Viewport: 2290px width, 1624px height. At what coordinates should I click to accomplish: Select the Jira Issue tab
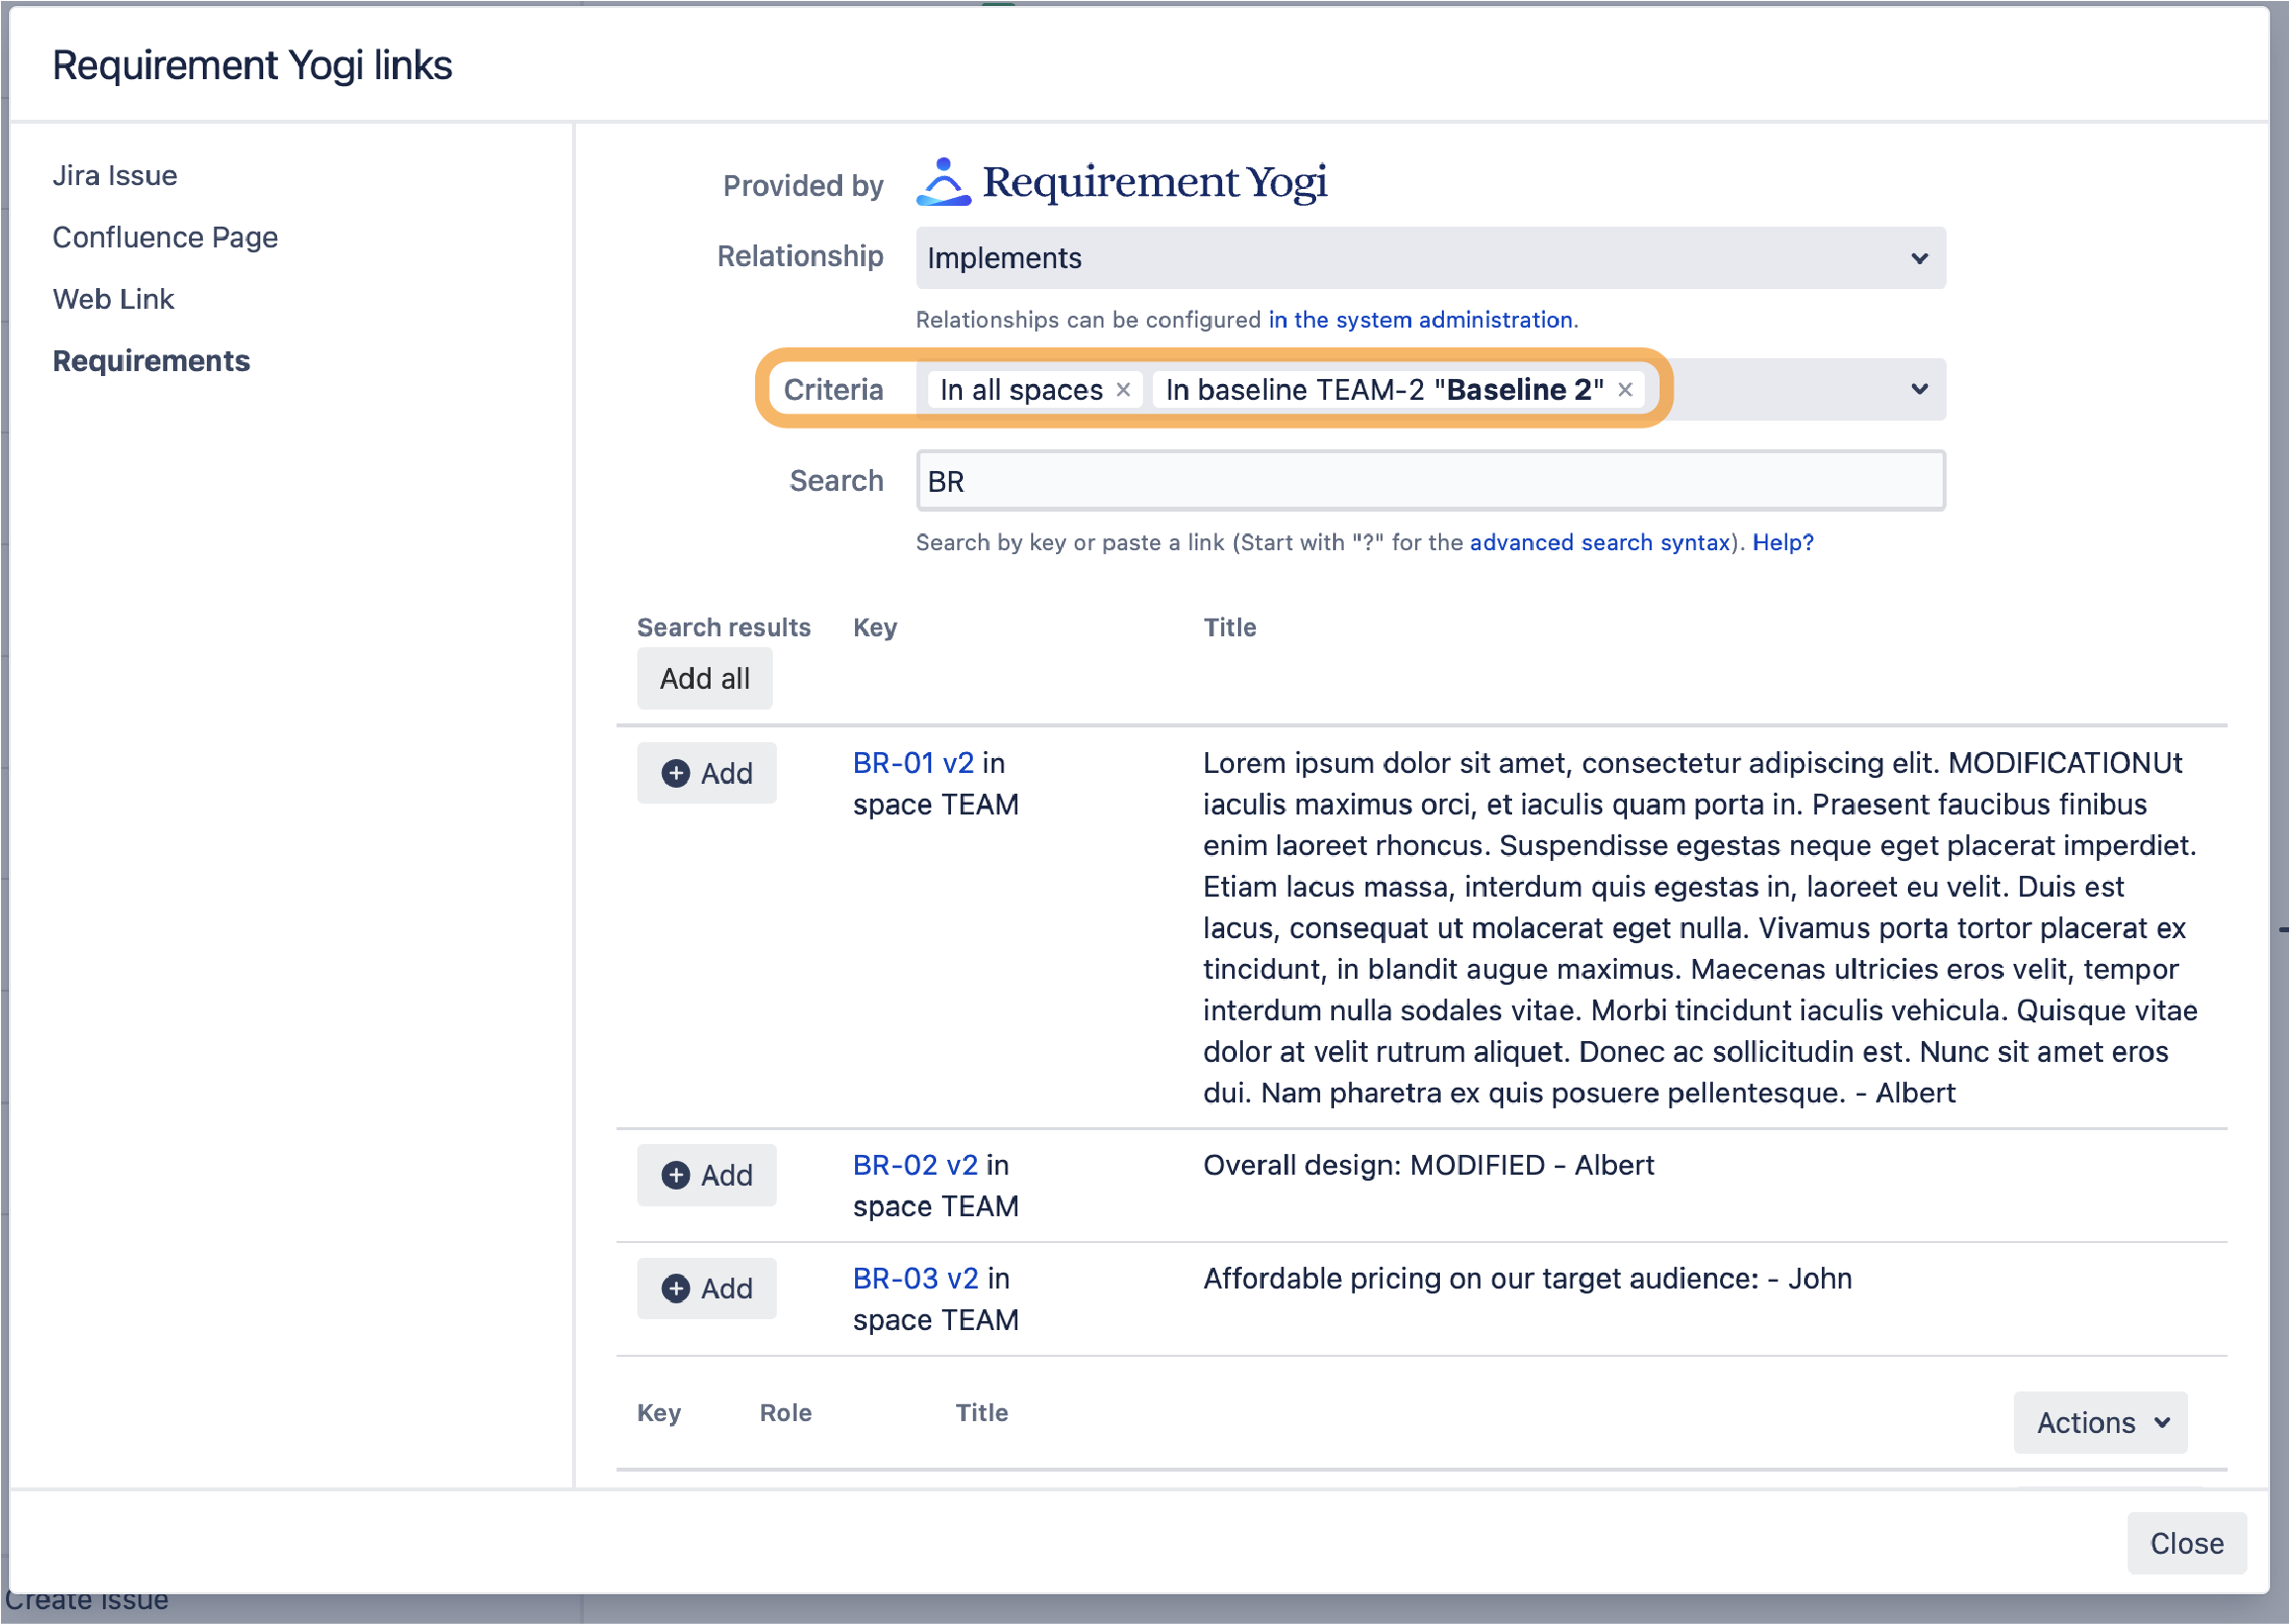point(114,175)
